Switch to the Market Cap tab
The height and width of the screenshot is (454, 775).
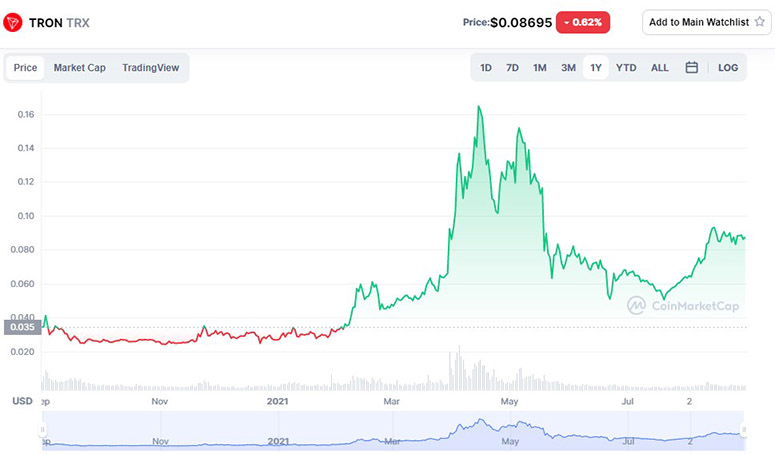(x=80, y=68)
